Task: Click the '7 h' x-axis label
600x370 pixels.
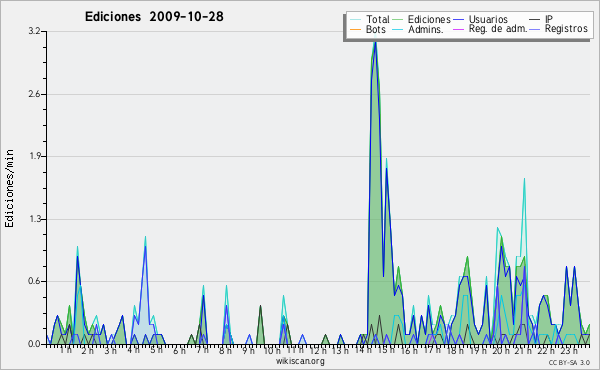Action: [202, 350]
